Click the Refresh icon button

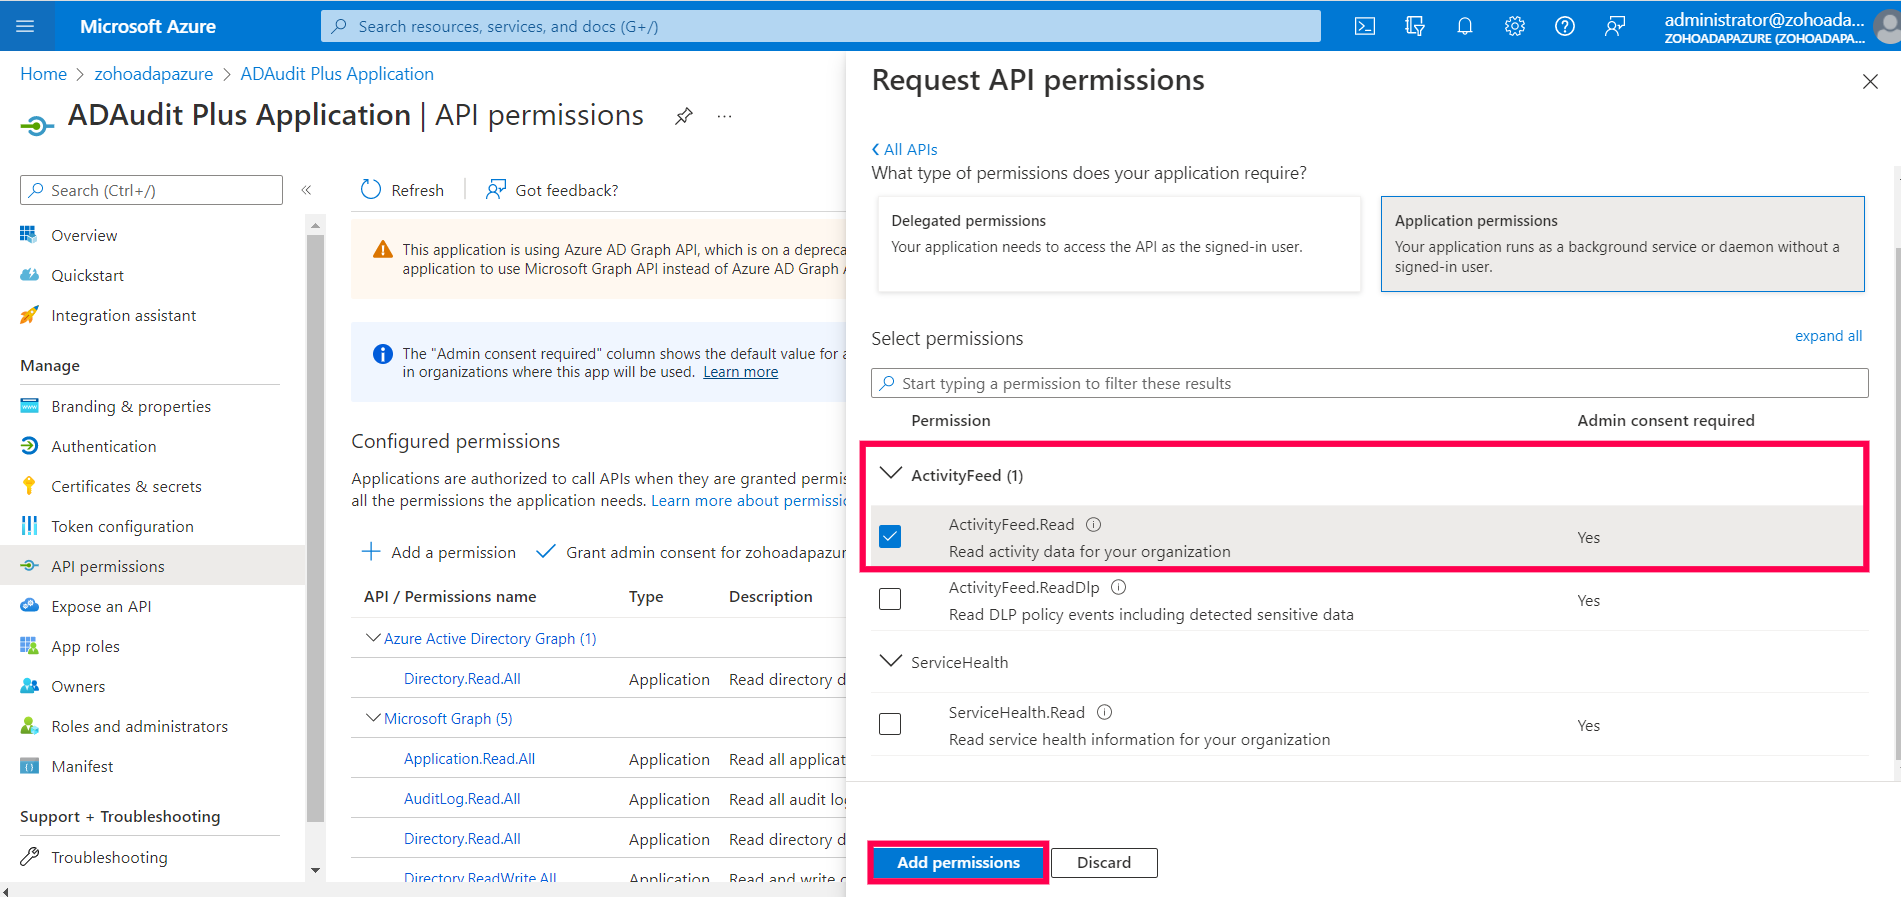pos(371,190)
